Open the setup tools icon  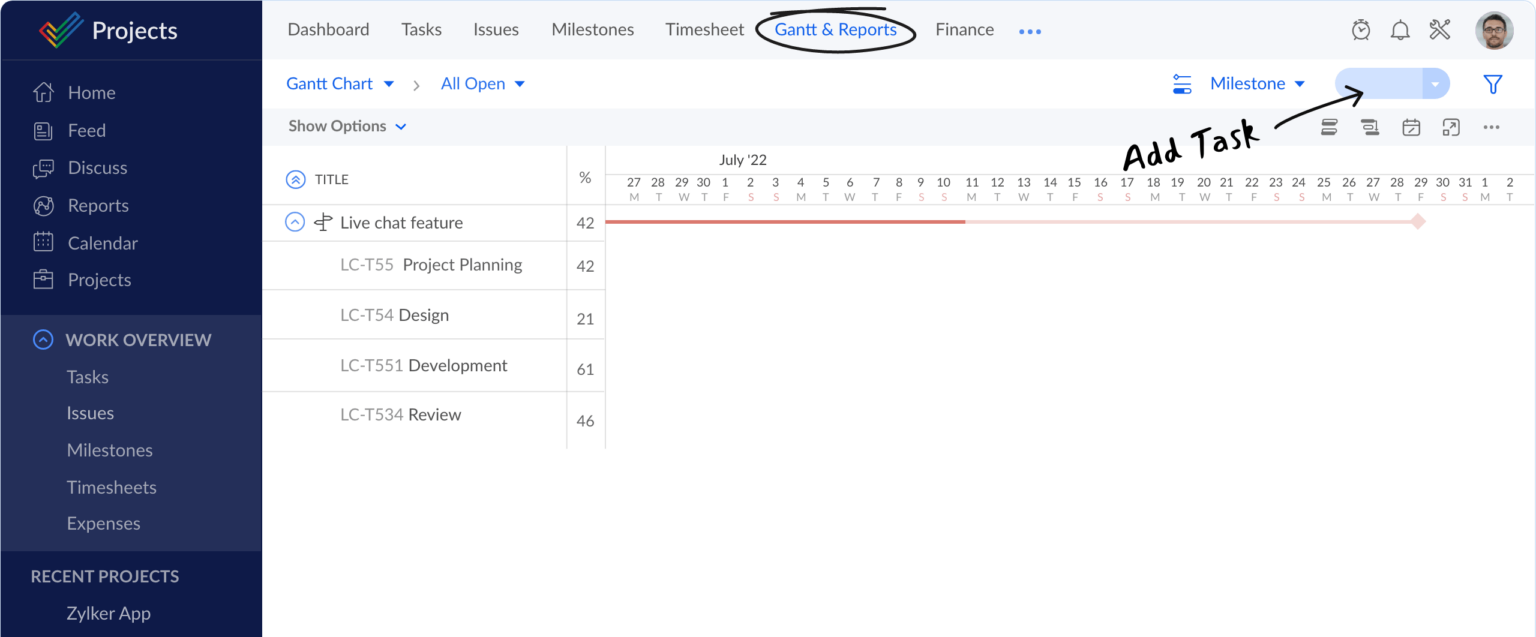pos(1440,30)
